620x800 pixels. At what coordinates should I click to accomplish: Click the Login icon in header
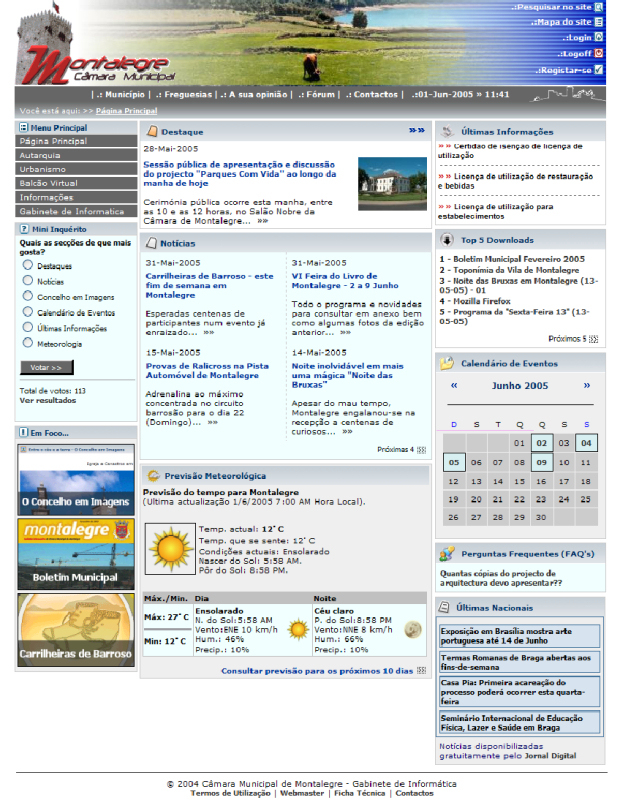(x=599, y=37)
